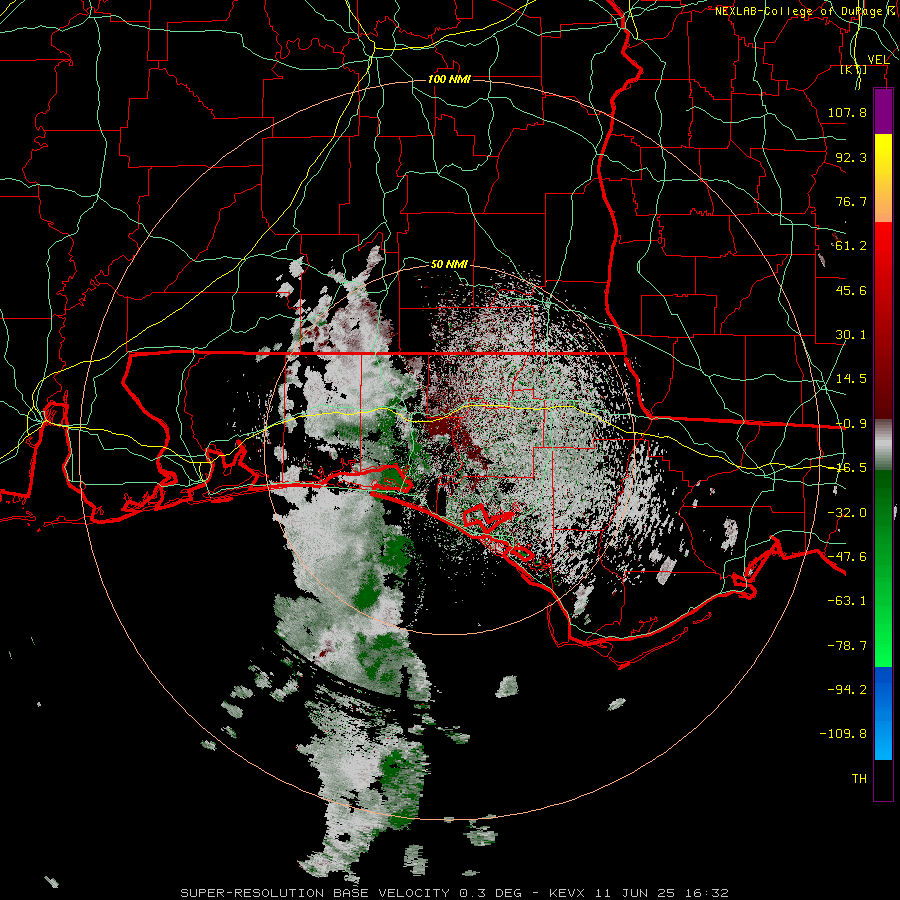The height and width of the screenshot is (900, 900).
Task: Click the 107.8 velocity scale value
Action: click(847, 112)
